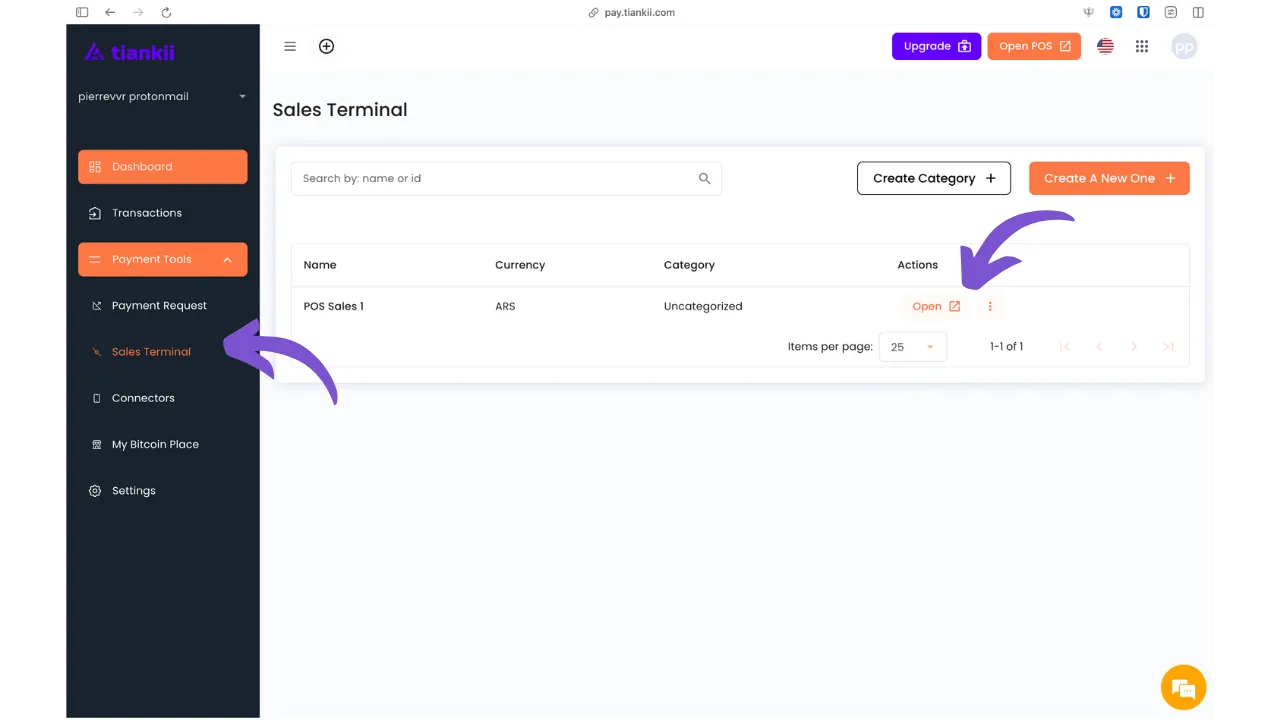
Task: Open the items per page dropdown
Action: [x=911, y=346]
